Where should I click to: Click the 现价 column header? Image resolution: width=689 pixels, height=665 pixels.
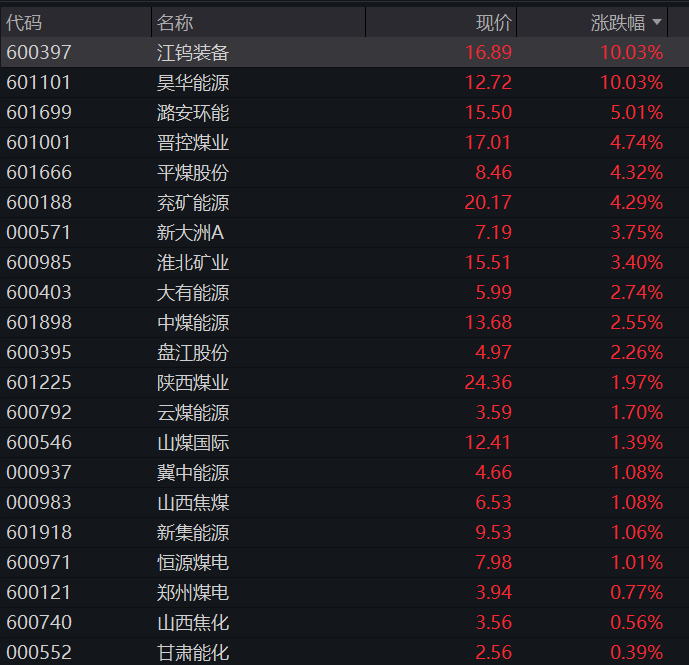tap(494, 22)
